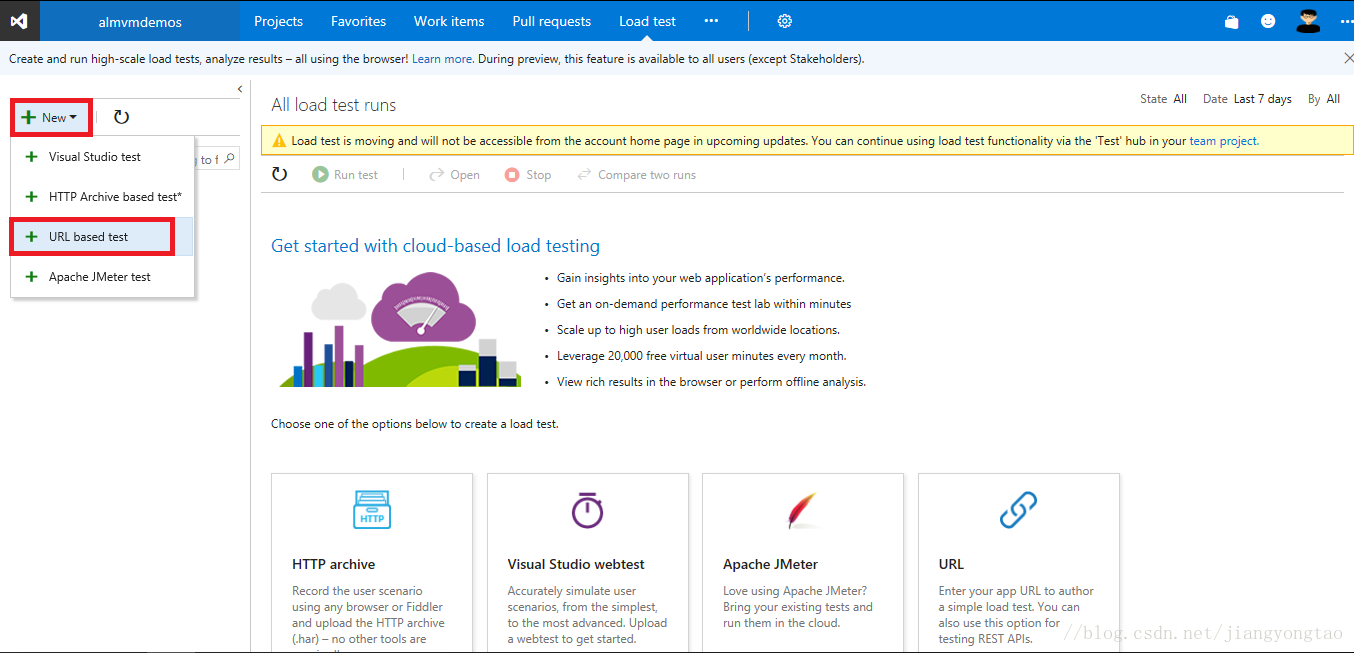The height and width of the screenshot is (653, 1354).
Task: Open the Date Last 7 days filter
Action: point(1247,99)
